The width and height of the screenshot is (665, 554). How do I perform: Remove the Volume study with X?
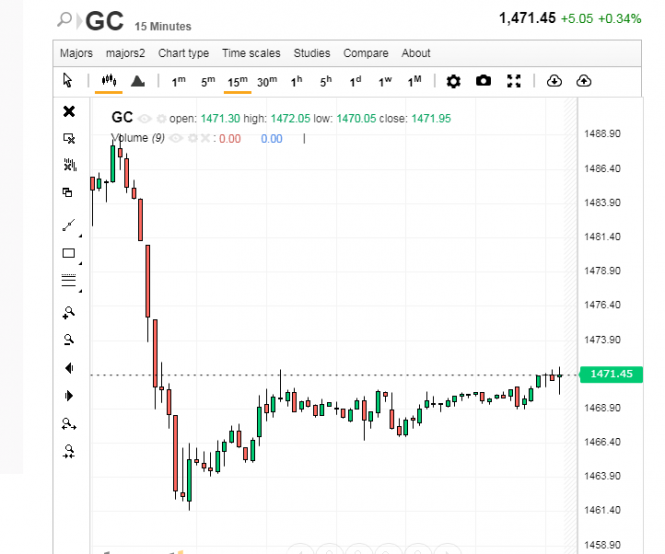(205, 138)
